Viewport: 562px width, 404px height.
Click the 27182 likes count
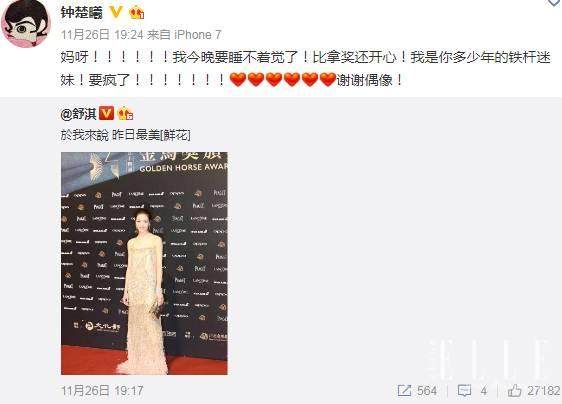543,391
